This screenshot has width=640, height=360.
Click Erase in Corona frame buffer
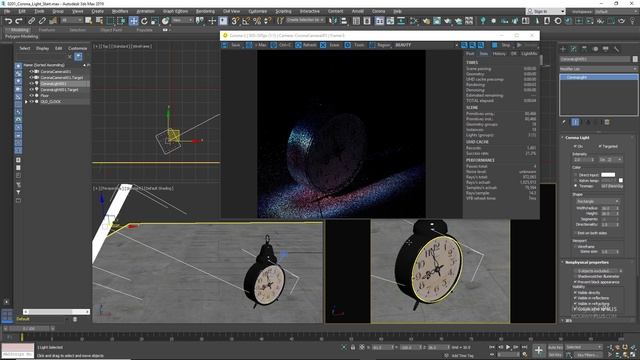pos(330,45)
